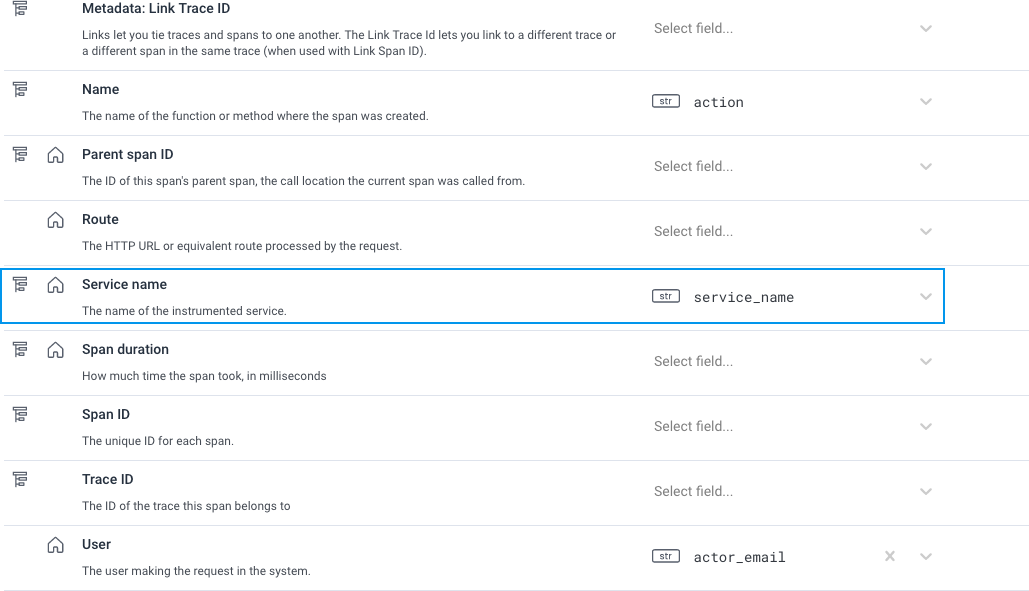Screen dimensions: 1029x591
Task: Select the trace icon next to Name
Action: [19, 88]
